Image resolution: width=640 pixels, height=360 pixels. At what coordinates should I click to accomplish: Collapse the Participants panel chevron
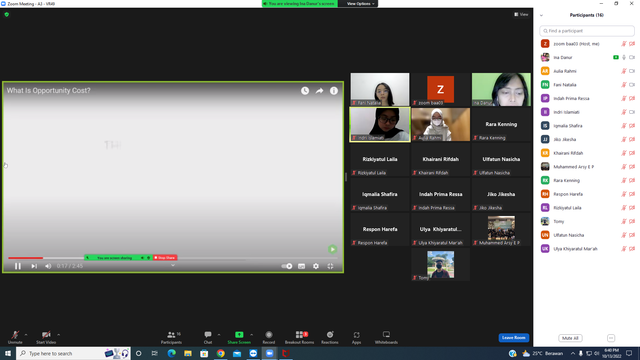541,16
